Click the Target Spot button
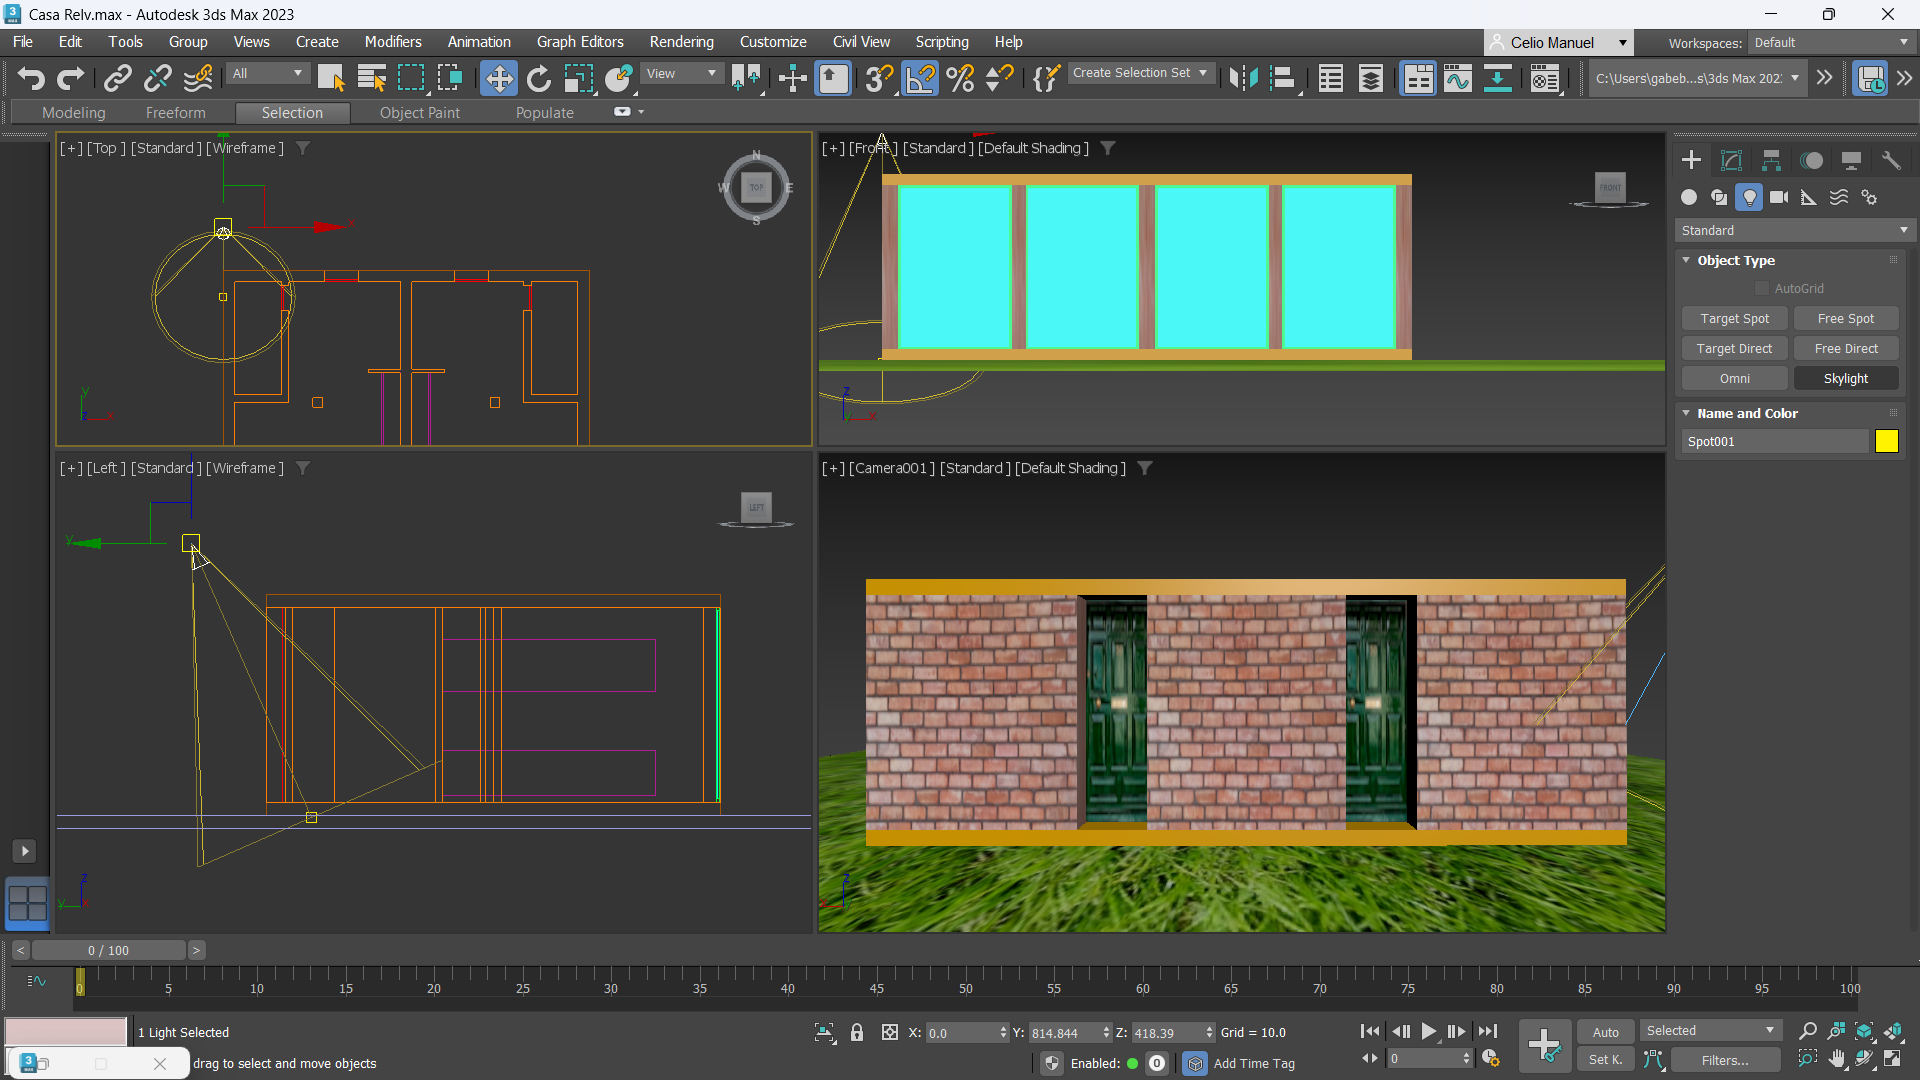The image size is (1920, 1080). pos(1734,319)
